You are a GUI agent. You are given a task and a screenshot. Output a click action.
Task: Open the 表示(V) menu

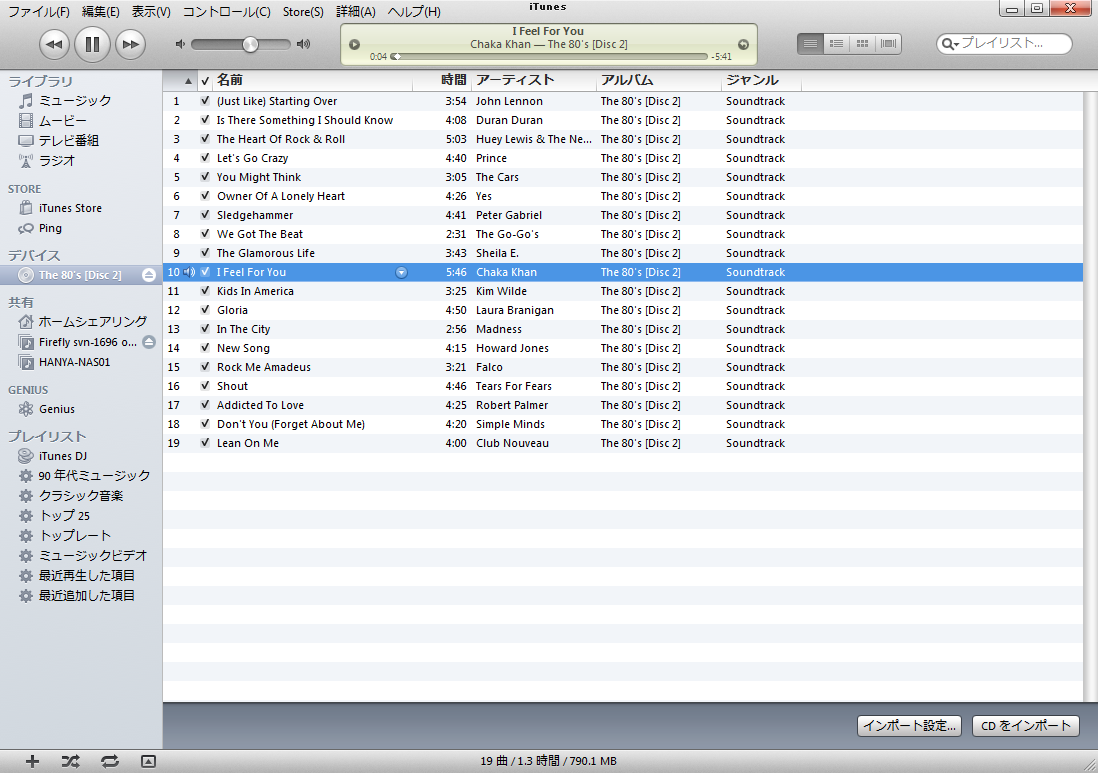pyautogui.click(x=151, y=11)
